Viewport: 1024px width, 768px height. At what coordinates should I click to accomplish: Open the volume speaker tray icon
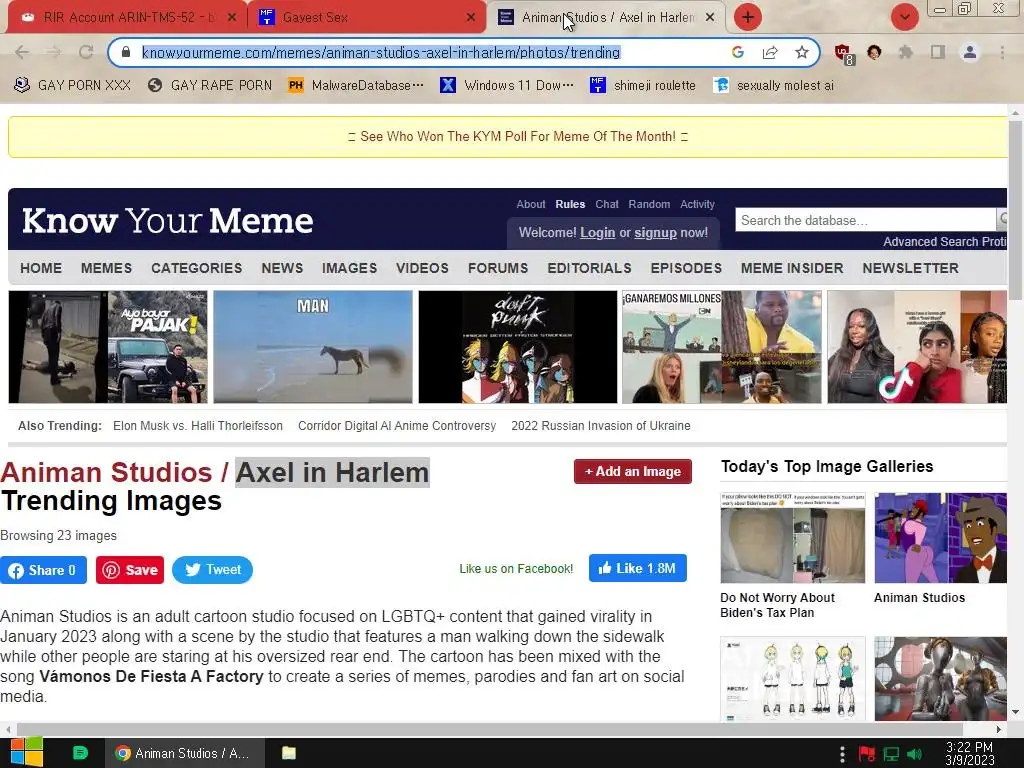(x=914, y=754)
